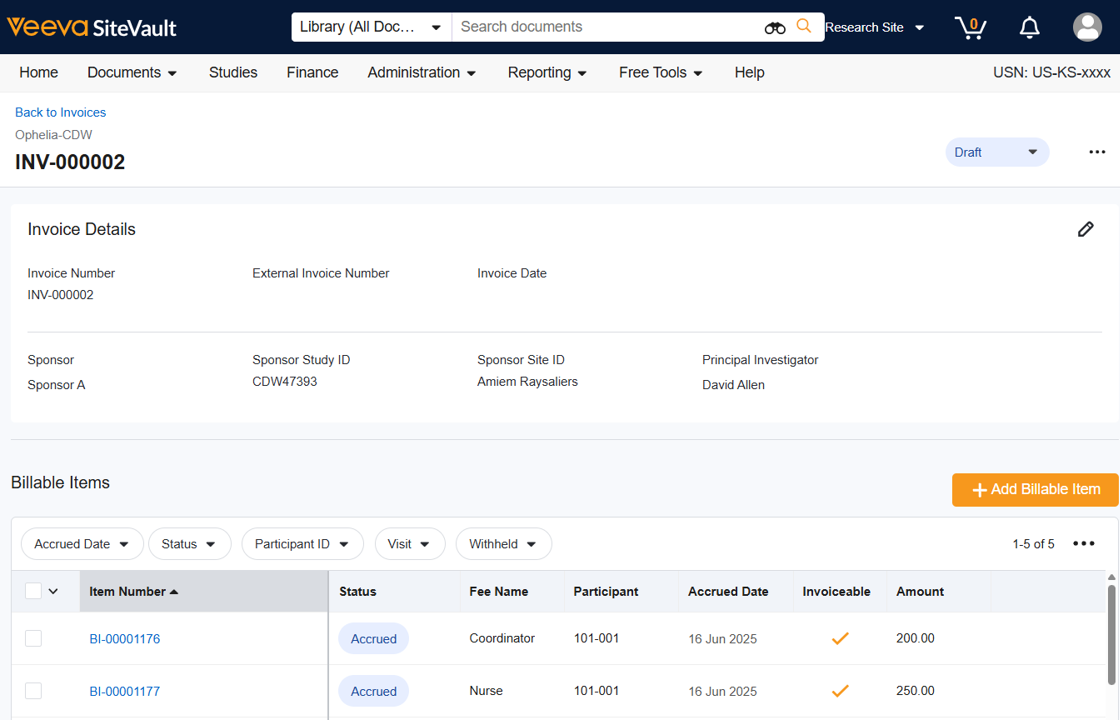Open invoice actions ellipsis beside Draft
The height and width of the screenshot is (720, 1120).
[1097, 152]
